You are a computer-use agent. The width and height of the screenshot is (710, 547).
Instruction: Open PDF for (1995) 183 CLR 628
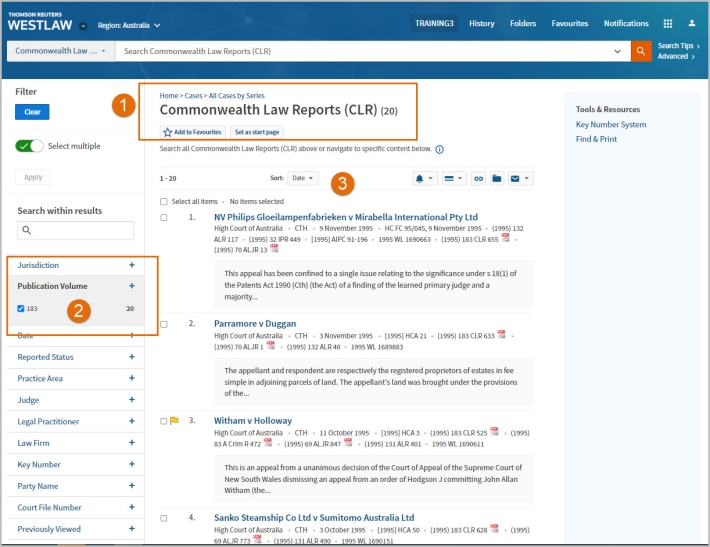[x=494, y=528]
